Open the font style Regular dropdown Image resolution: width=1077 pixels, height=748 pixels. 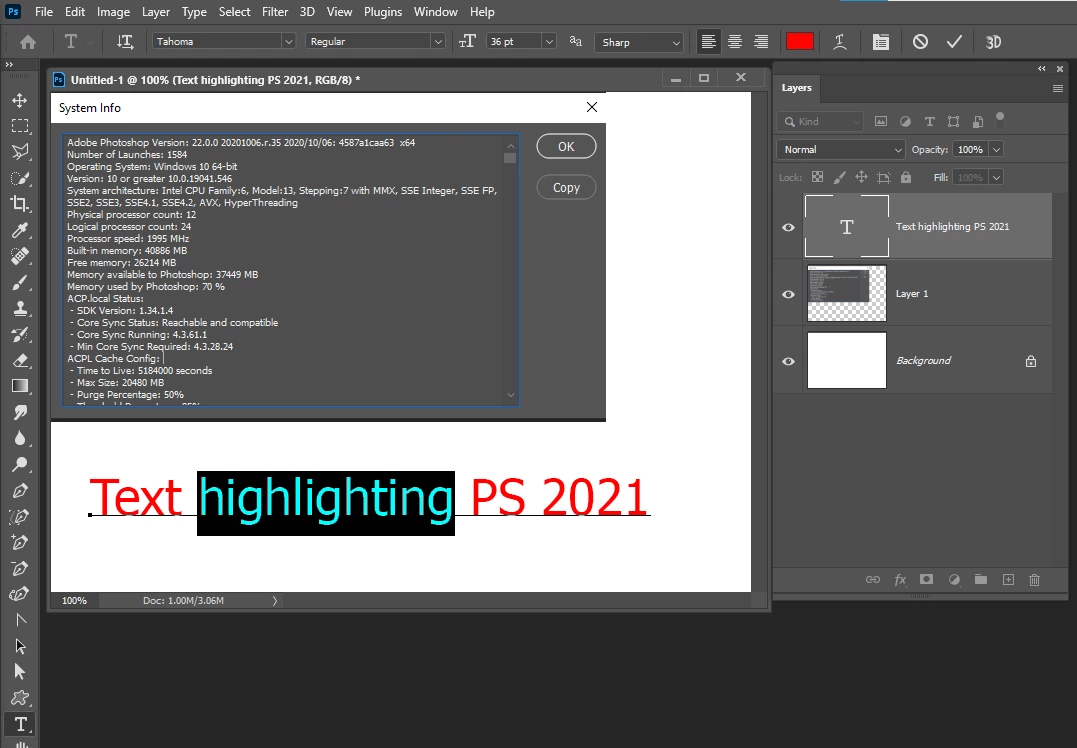438,41
